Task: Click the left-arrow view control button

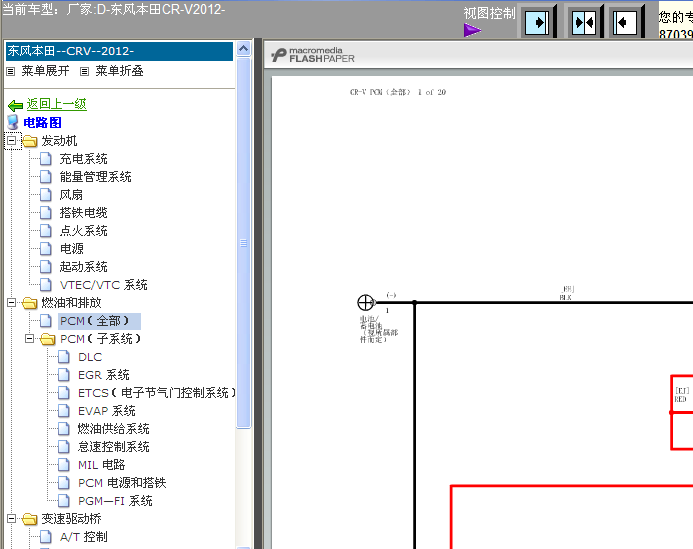Action: click(625, 22)
